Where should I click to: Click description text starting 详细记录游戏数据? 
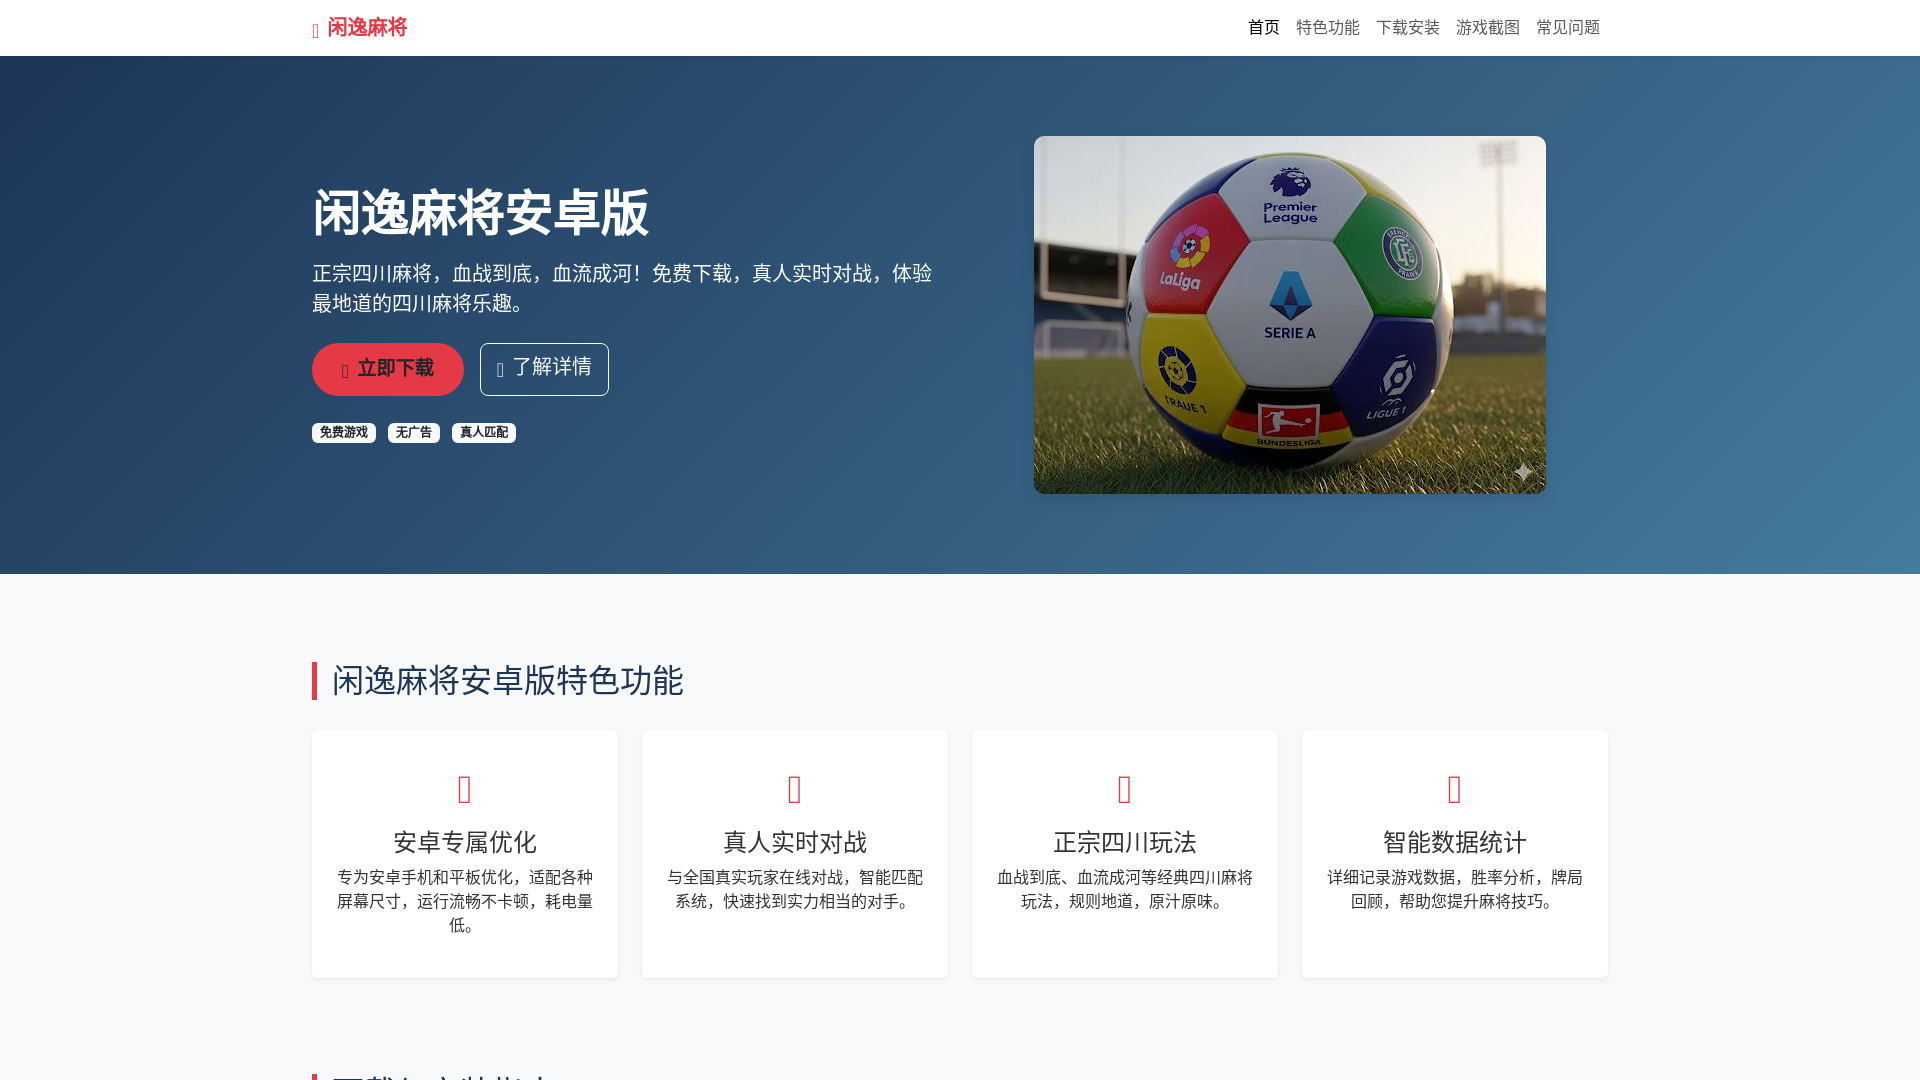coord(1455,889)
